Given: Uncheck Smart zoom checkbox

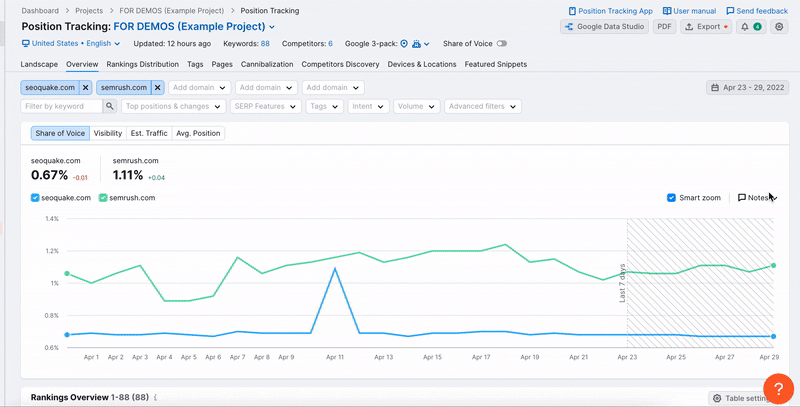Looking at the screenshot, I should click(x=671, y=198).
